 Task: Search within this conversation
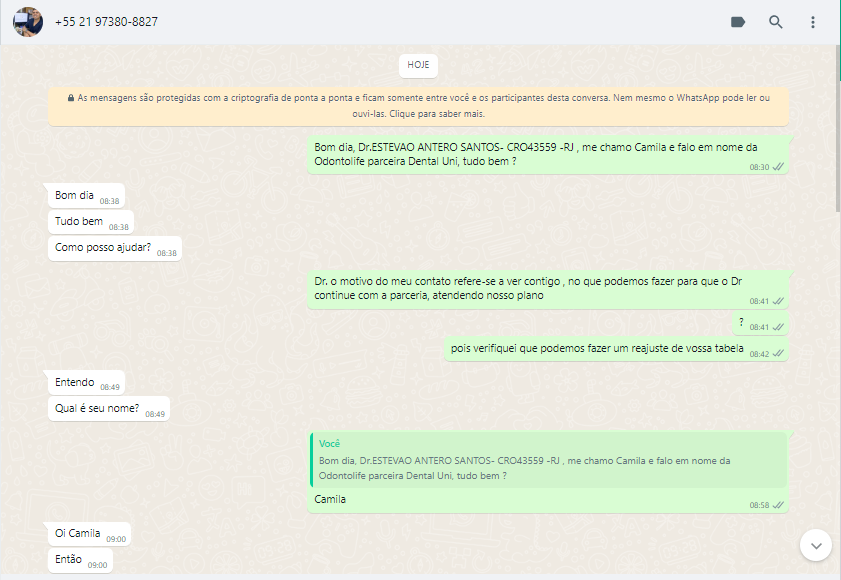tap(776, 22)
